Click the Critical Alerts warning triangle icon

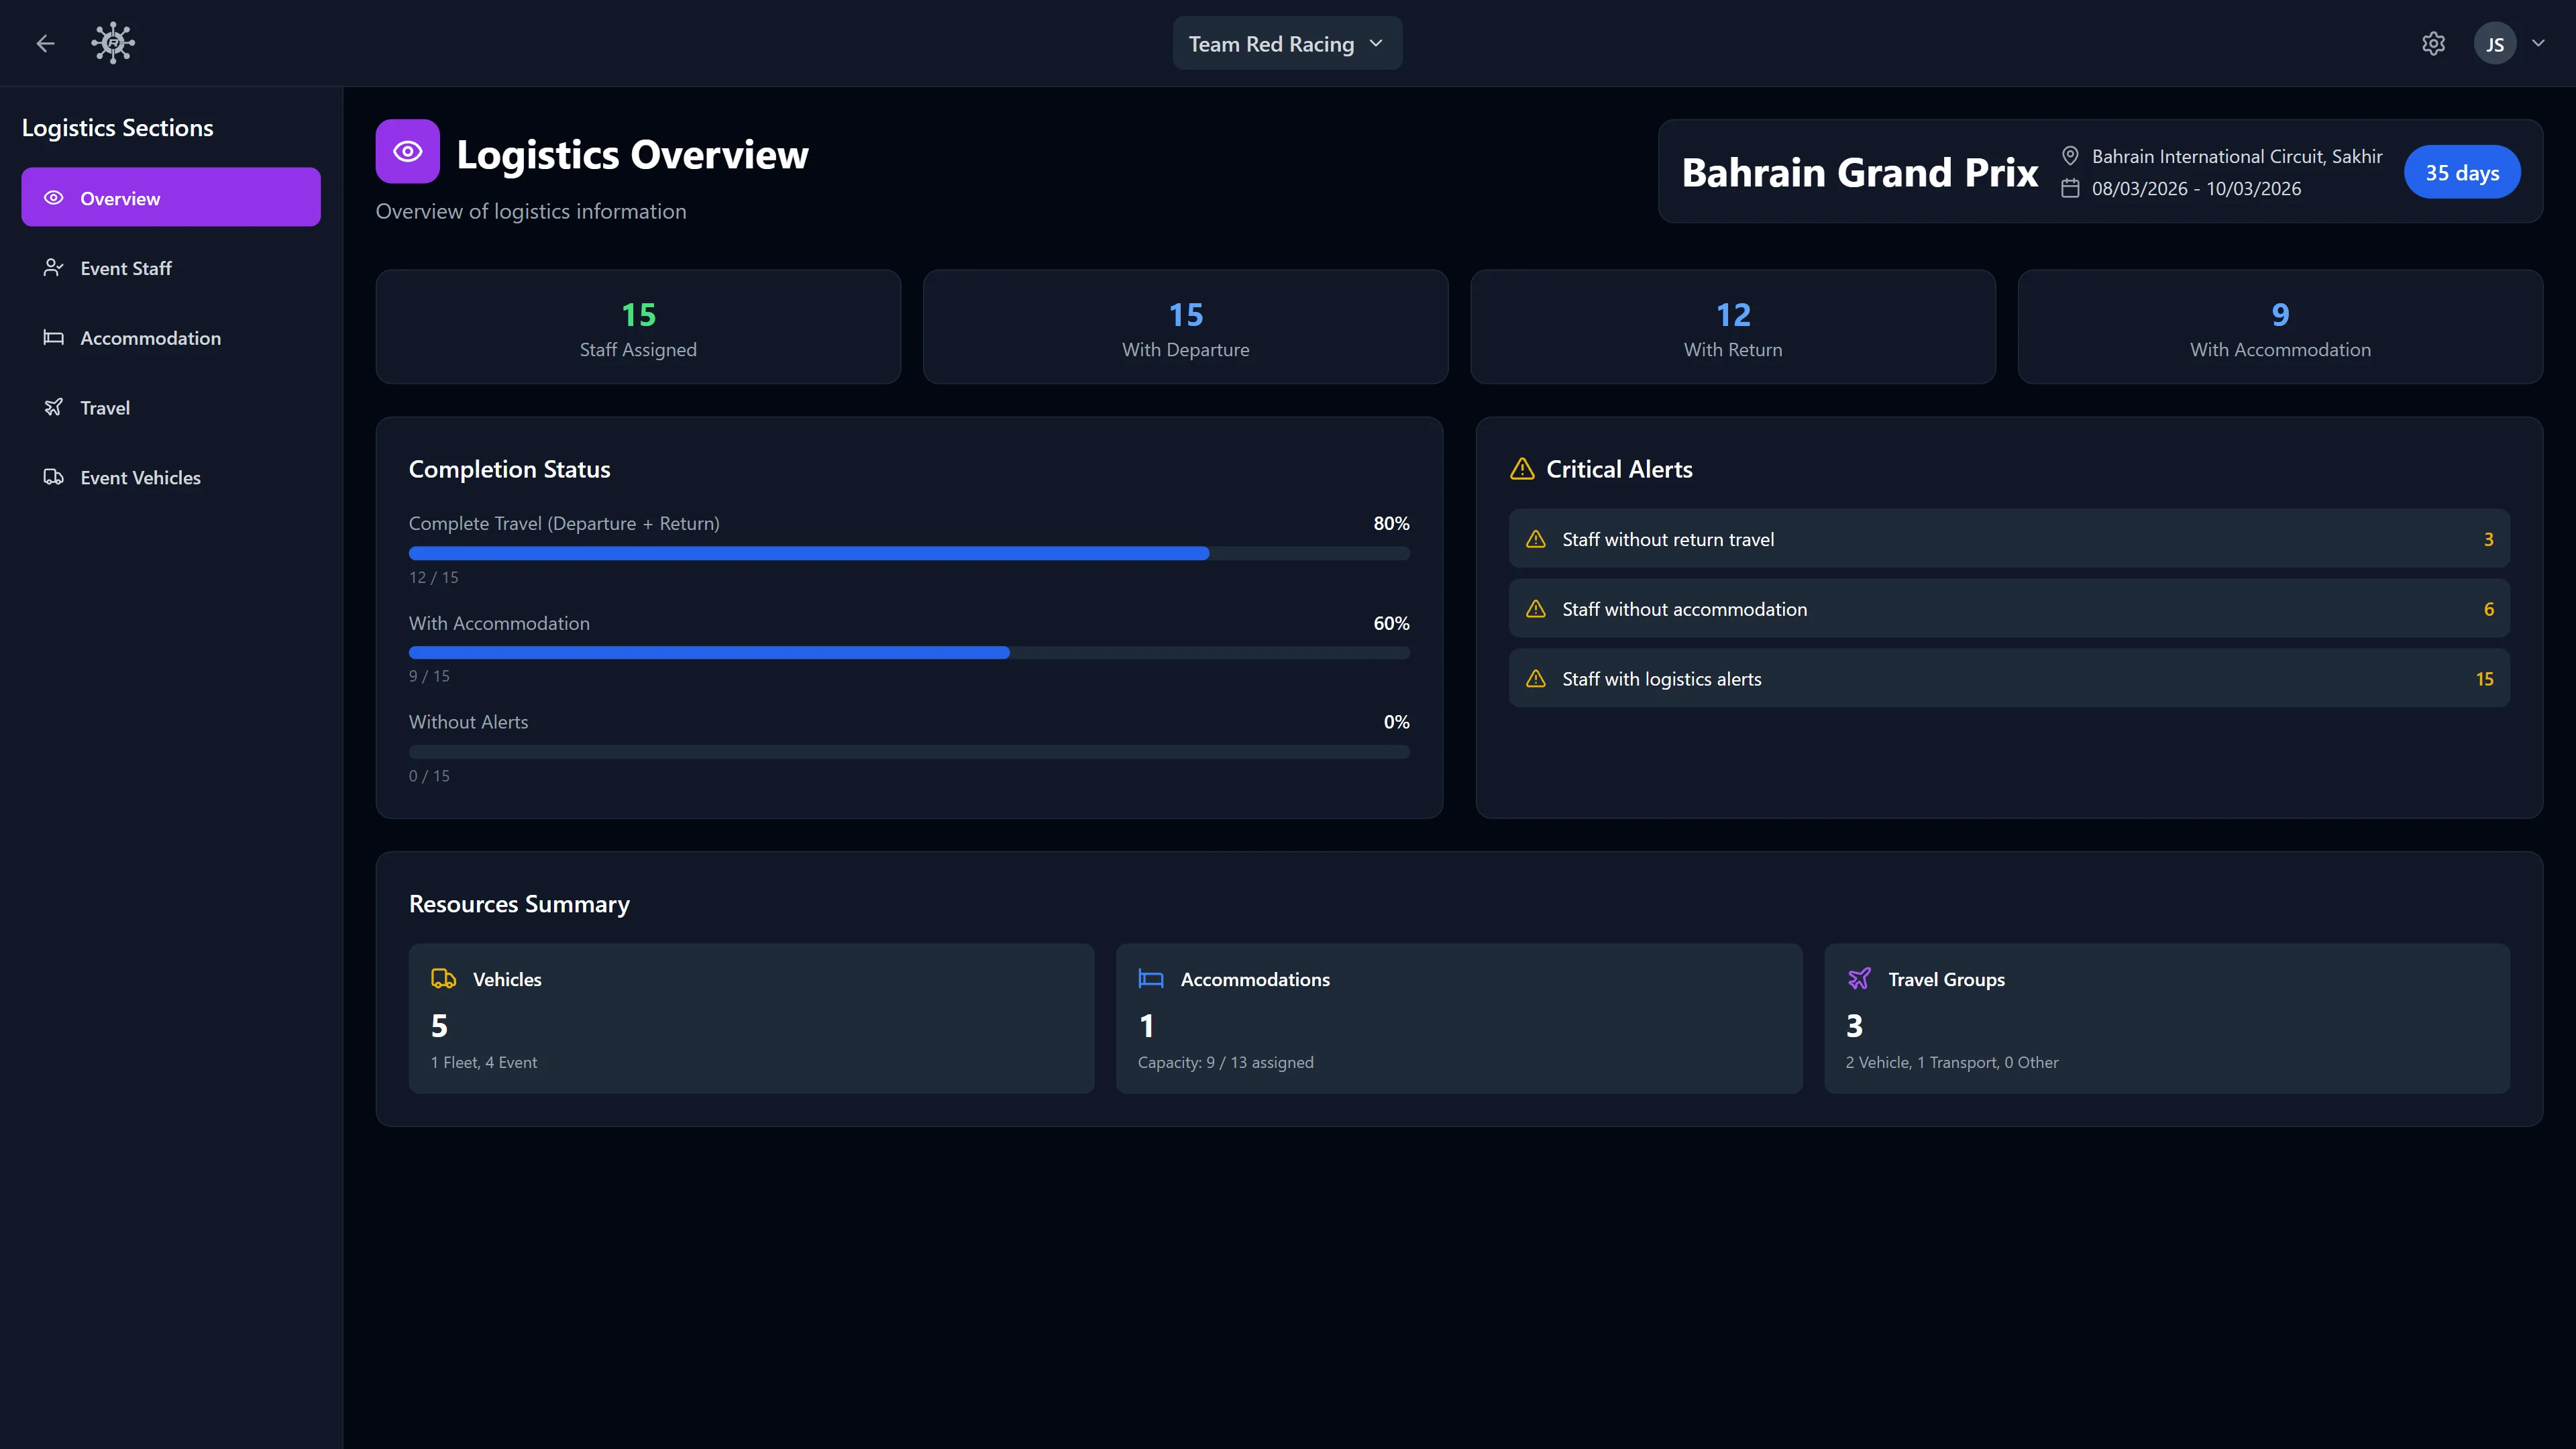click(x=1521, y=468)
